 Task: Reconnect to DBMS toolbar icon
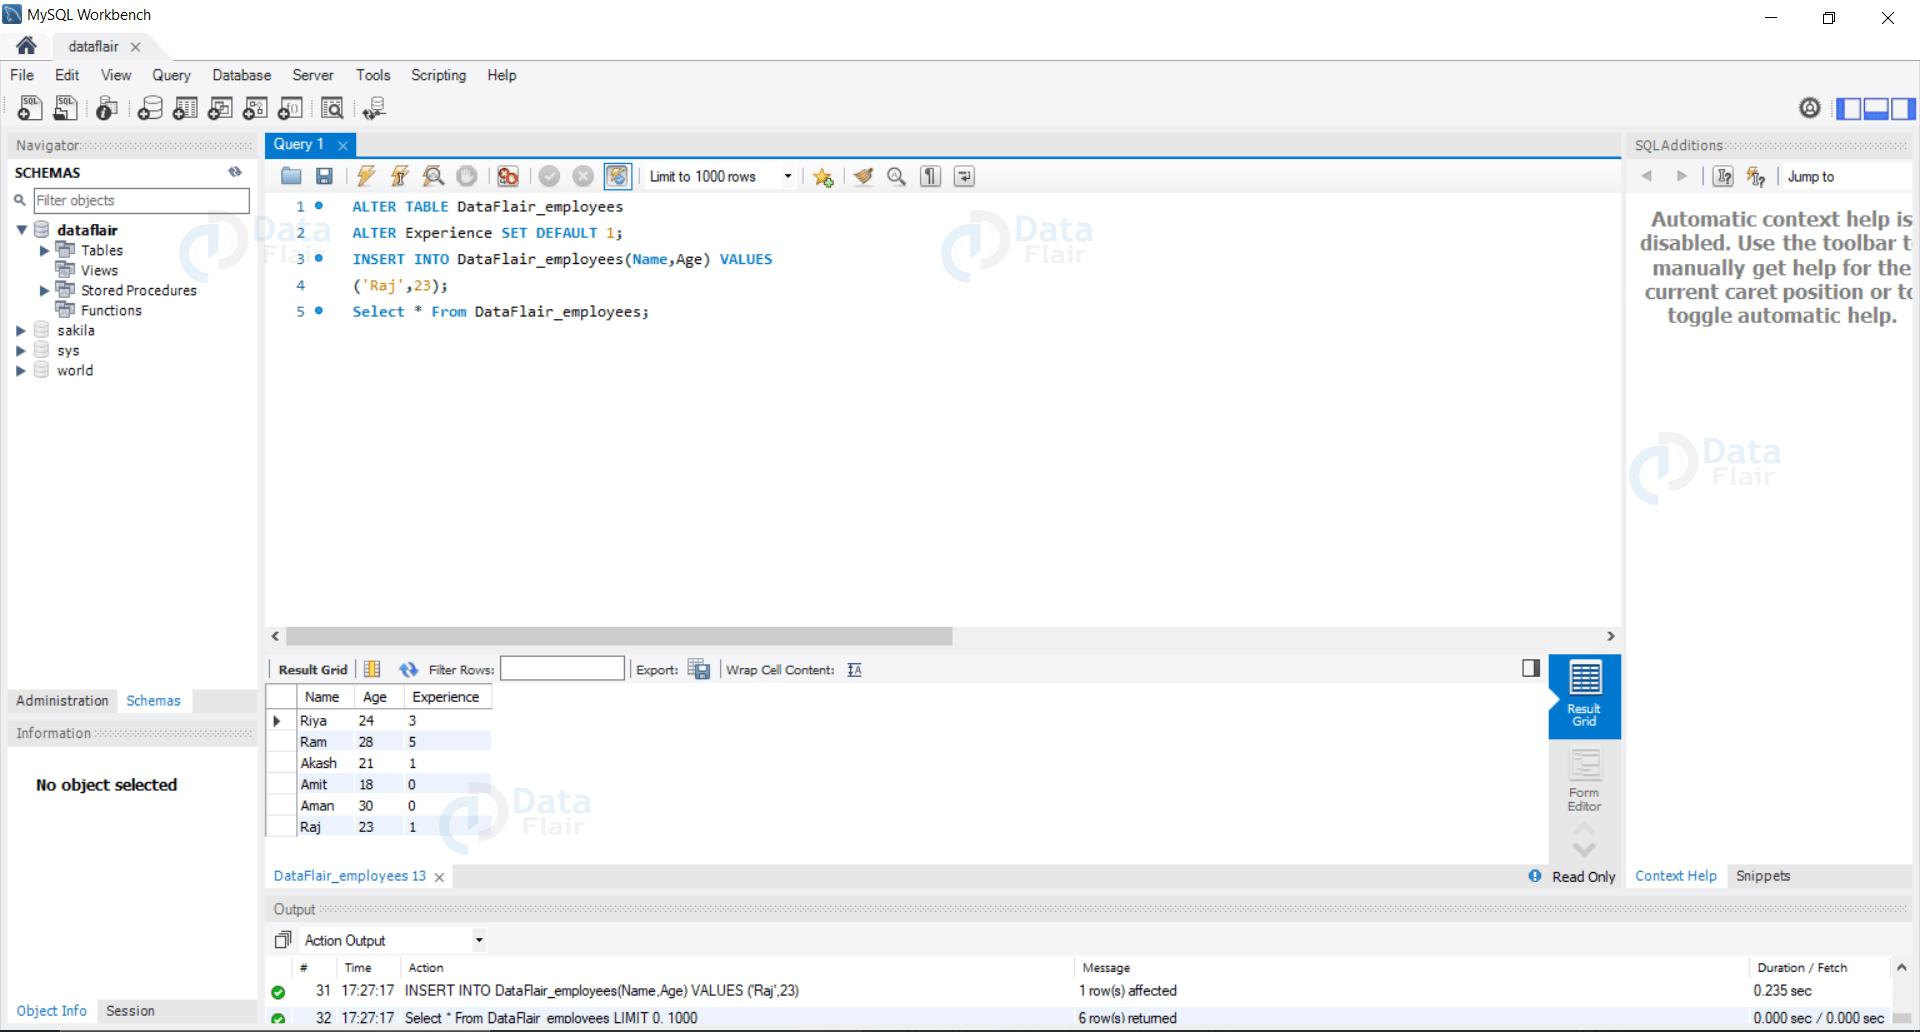(374, 108)
